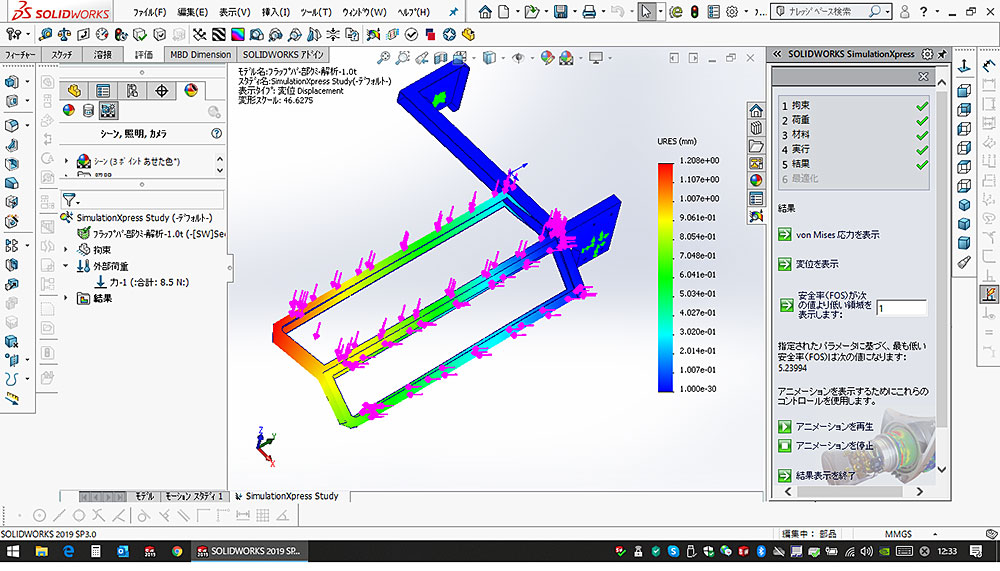The height and width of the screenshot is (571, 1000).
Task: Print with the printer icon
Action: pos(589,11)
